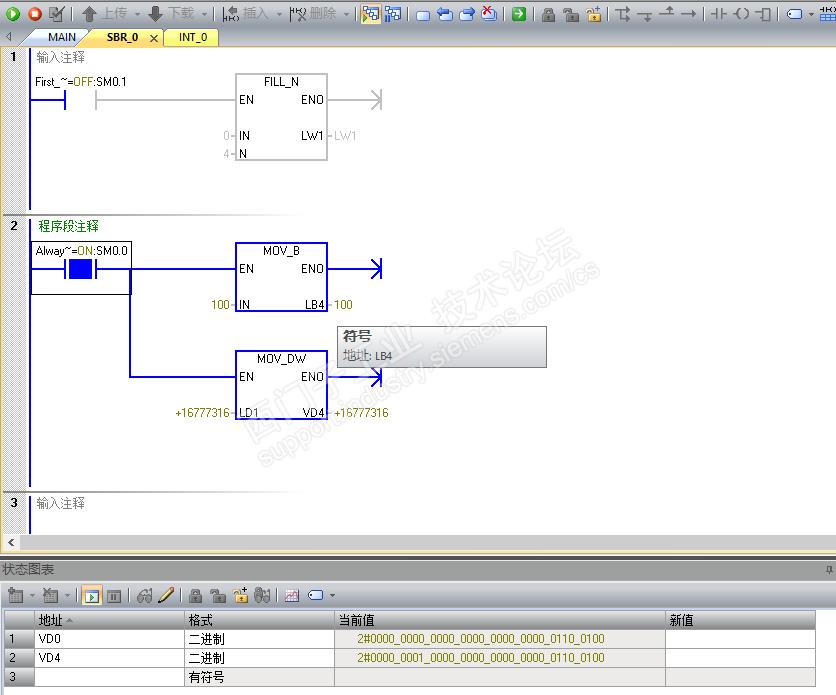
Task: Select the MOV_DW instruction box
Action: click(x=281, y=385)
